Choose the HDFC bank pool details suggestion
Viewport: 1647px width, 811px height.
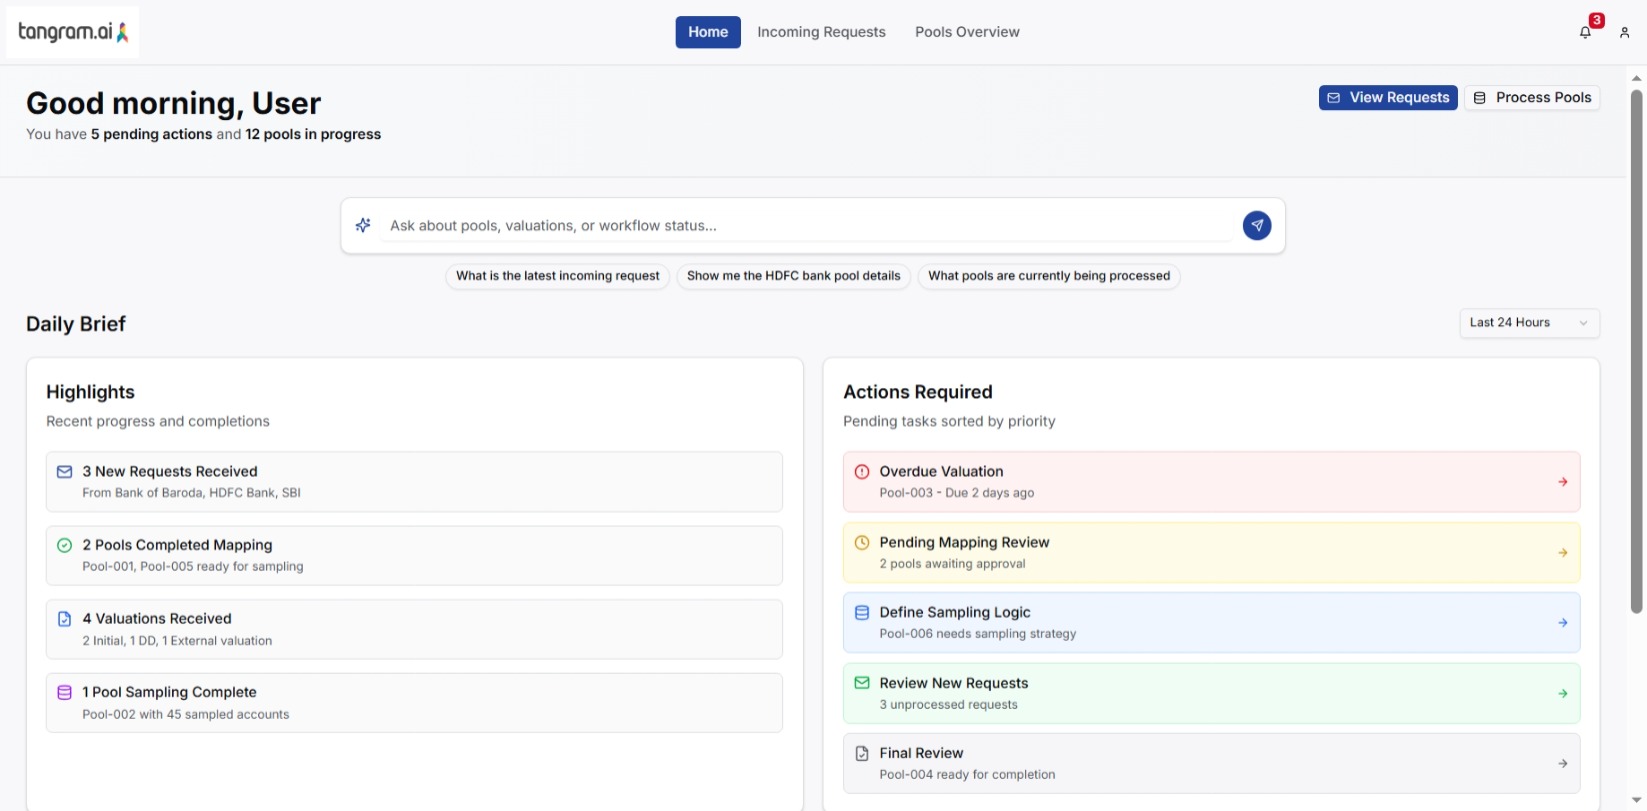793,276
